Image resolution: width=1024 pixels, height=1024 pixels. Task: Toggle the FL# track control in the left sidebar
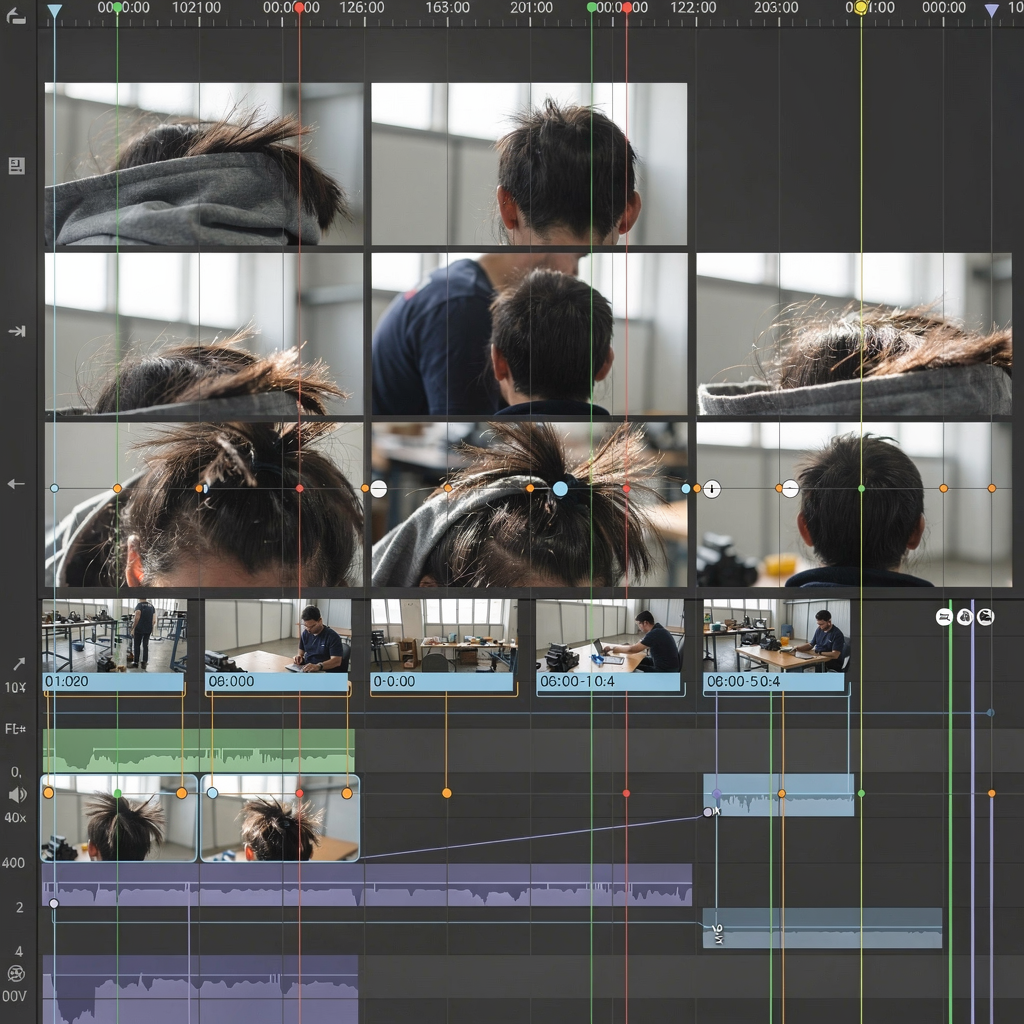coord(15,728)
